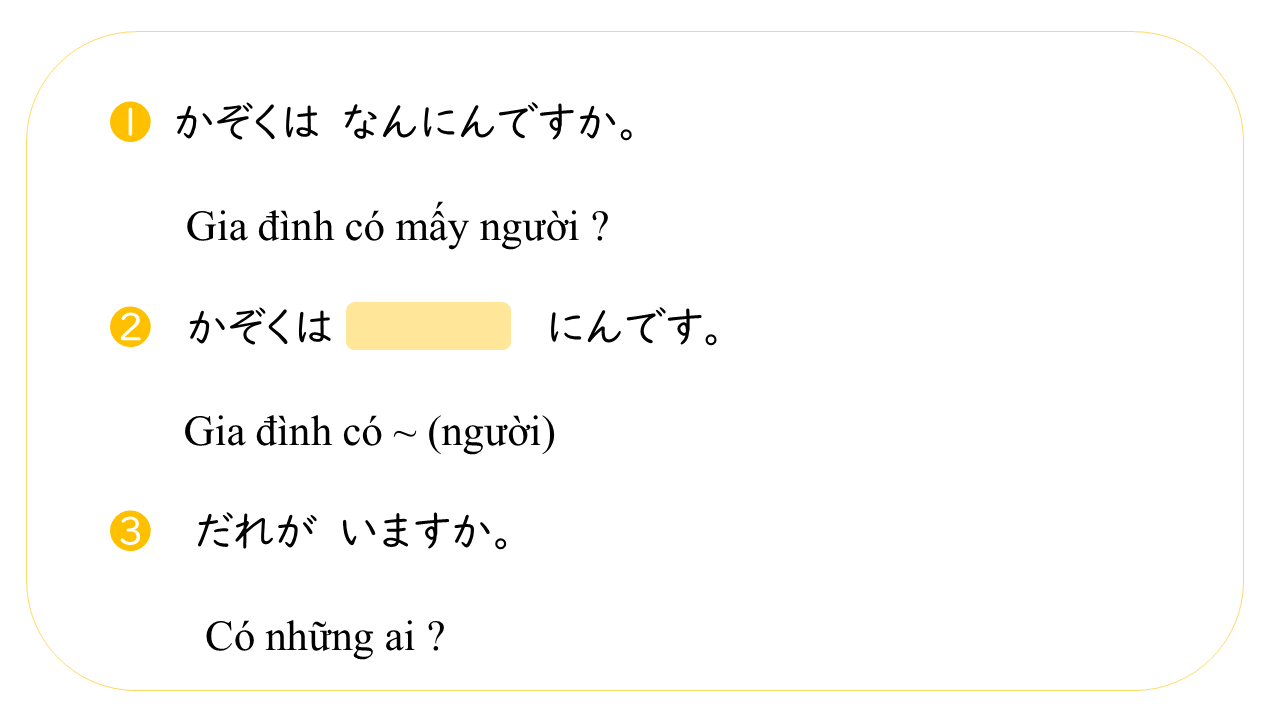
Task: Click the word なんにんですか in sentence one
Action: 490,124
